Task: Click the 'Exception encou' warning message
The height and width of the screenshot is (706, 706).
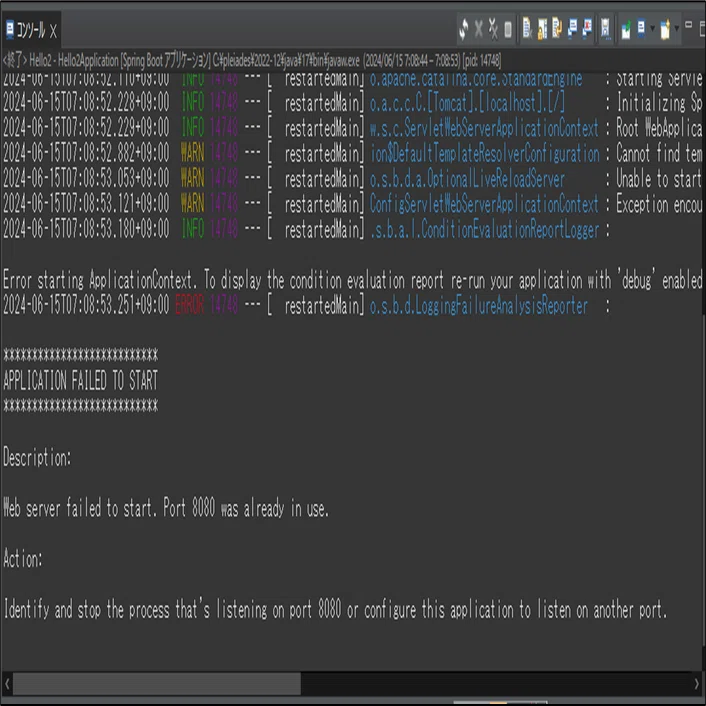Action: coord(659,204)
